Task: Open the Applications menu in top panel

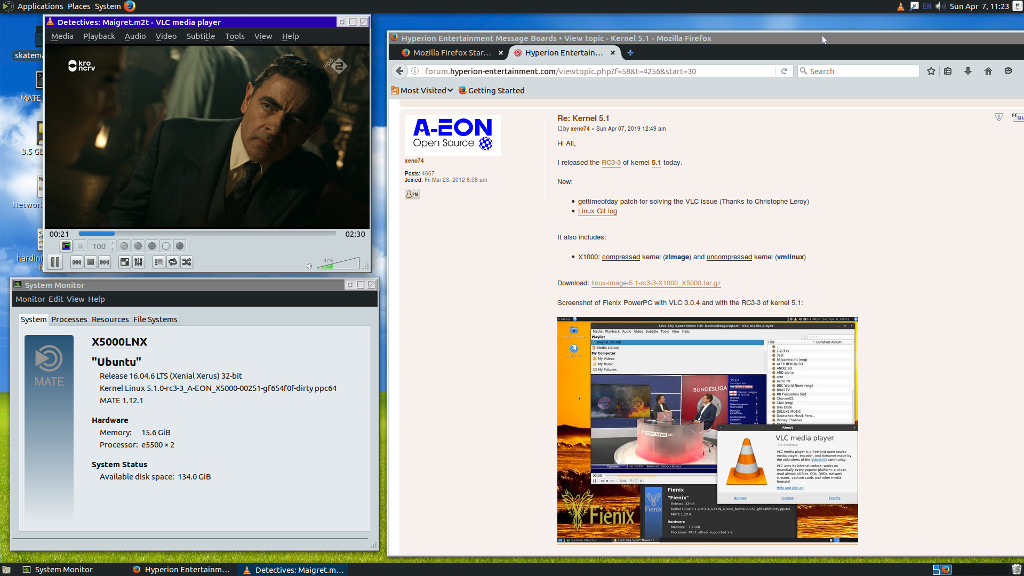Action: coord(40,7)
